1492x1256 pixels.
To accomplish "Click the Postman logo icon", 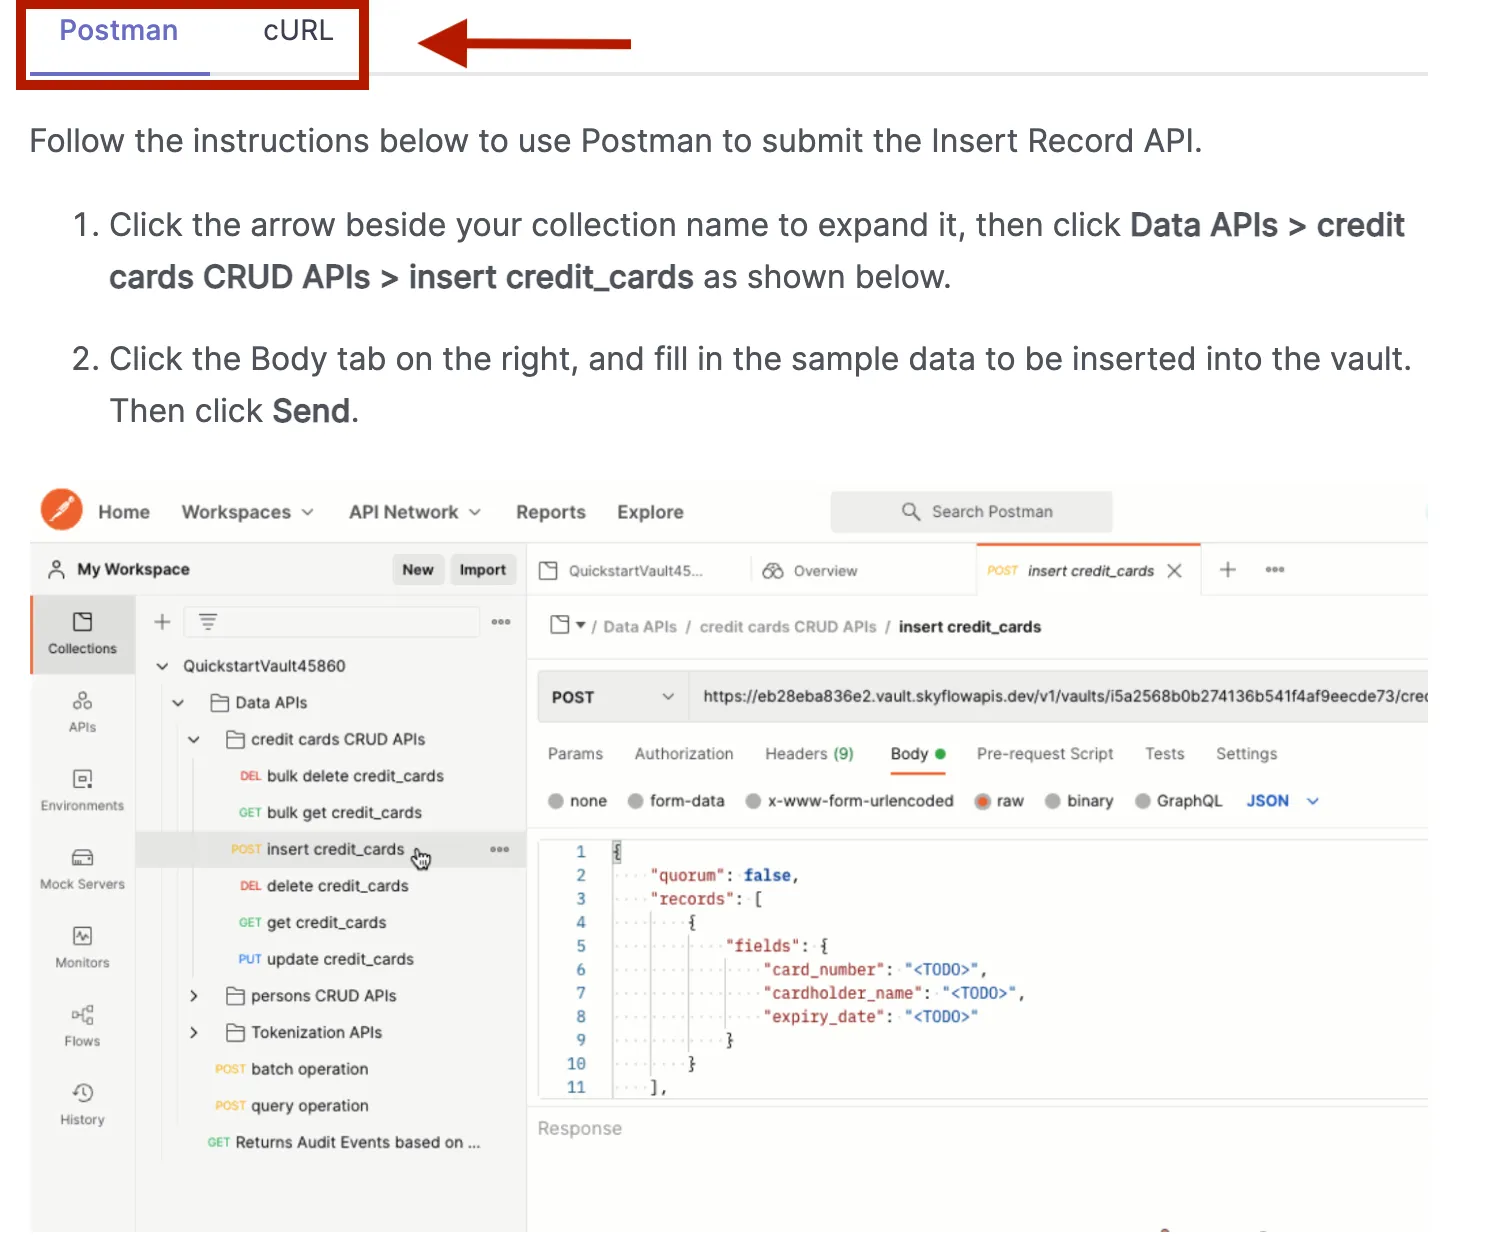I will click(61, 510).
